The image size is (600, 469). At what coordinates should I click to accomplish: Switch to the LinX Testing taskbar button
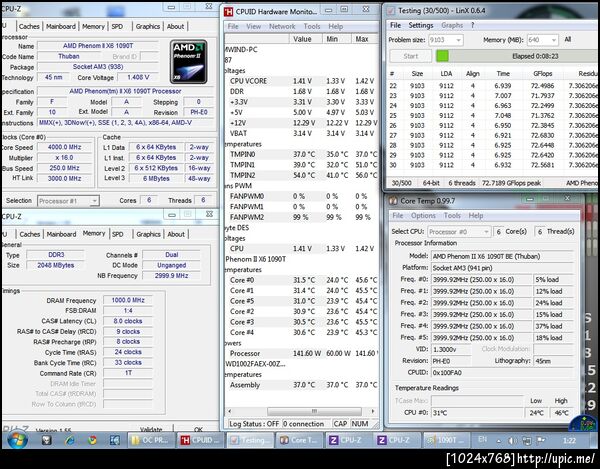click(x=250, y=440)
